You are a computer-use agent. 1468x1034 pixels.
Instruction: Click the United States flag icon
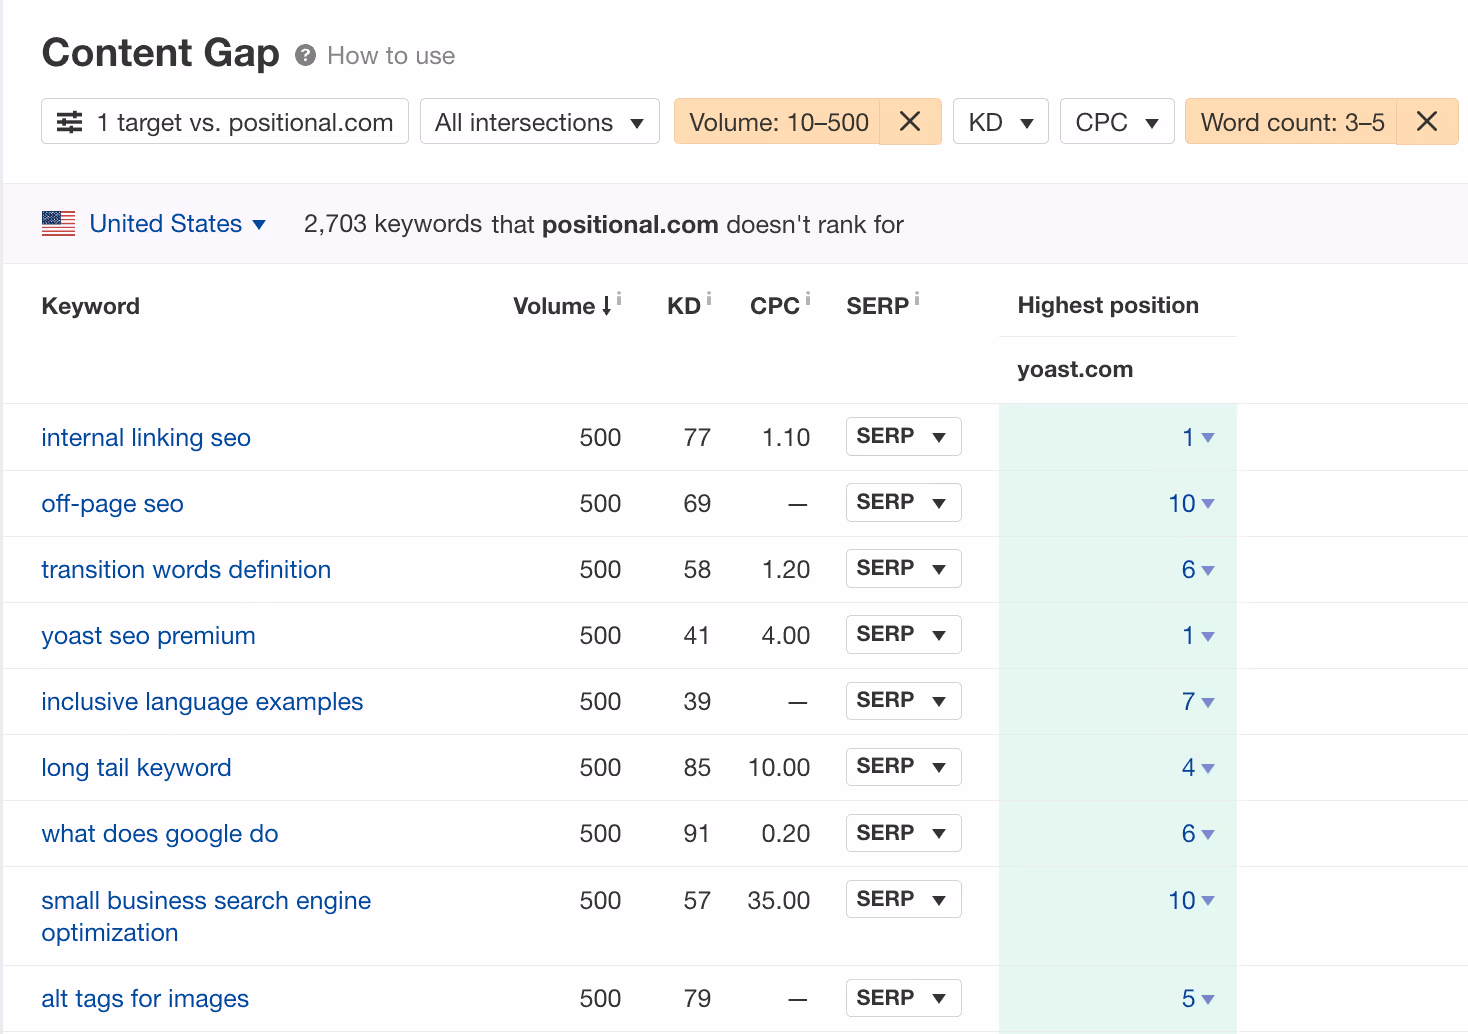58,223
